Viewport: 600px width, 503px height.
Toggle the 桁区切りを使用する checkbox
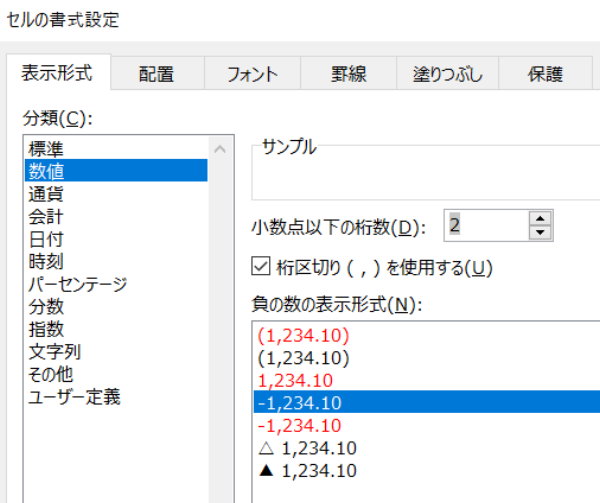[260, 267]
